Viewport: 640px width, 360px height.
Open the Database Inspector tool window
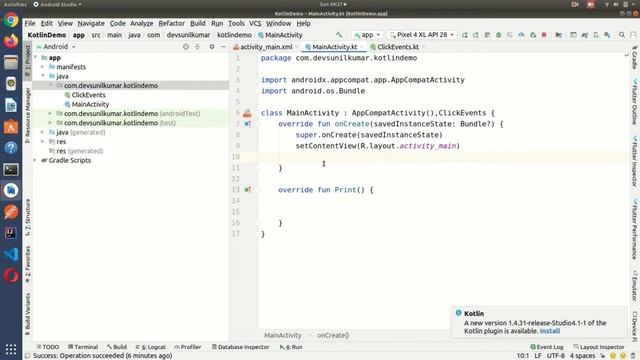(x=240, y=347)
